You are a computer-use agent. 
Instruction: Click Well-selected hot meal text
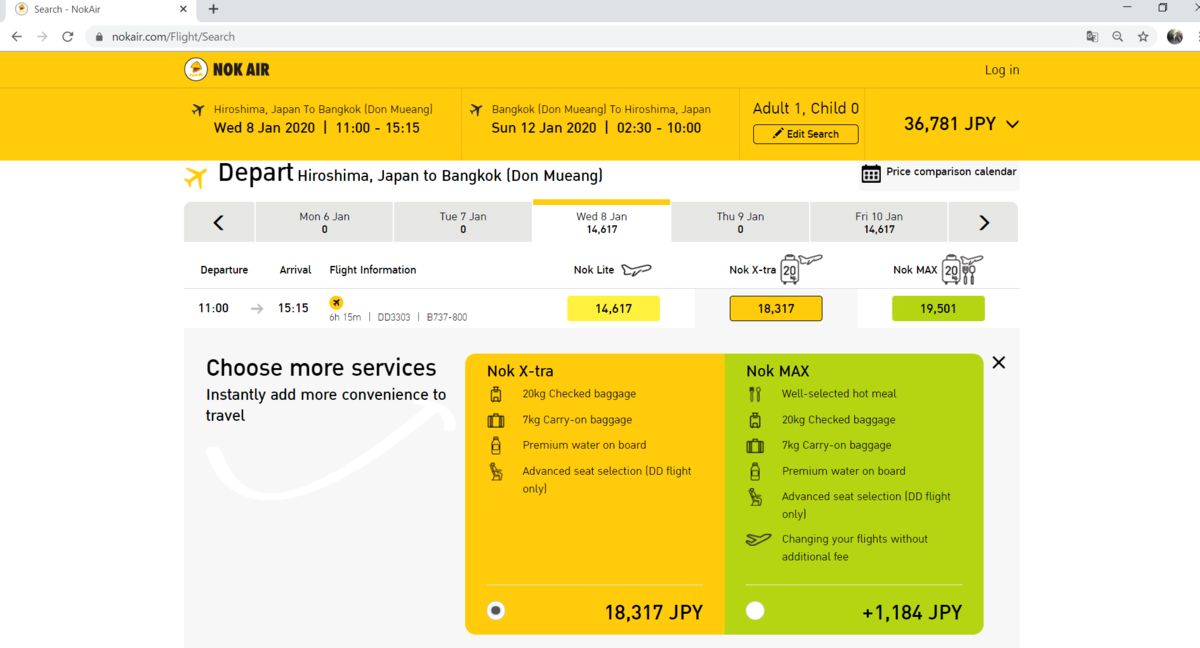(839, 394)
